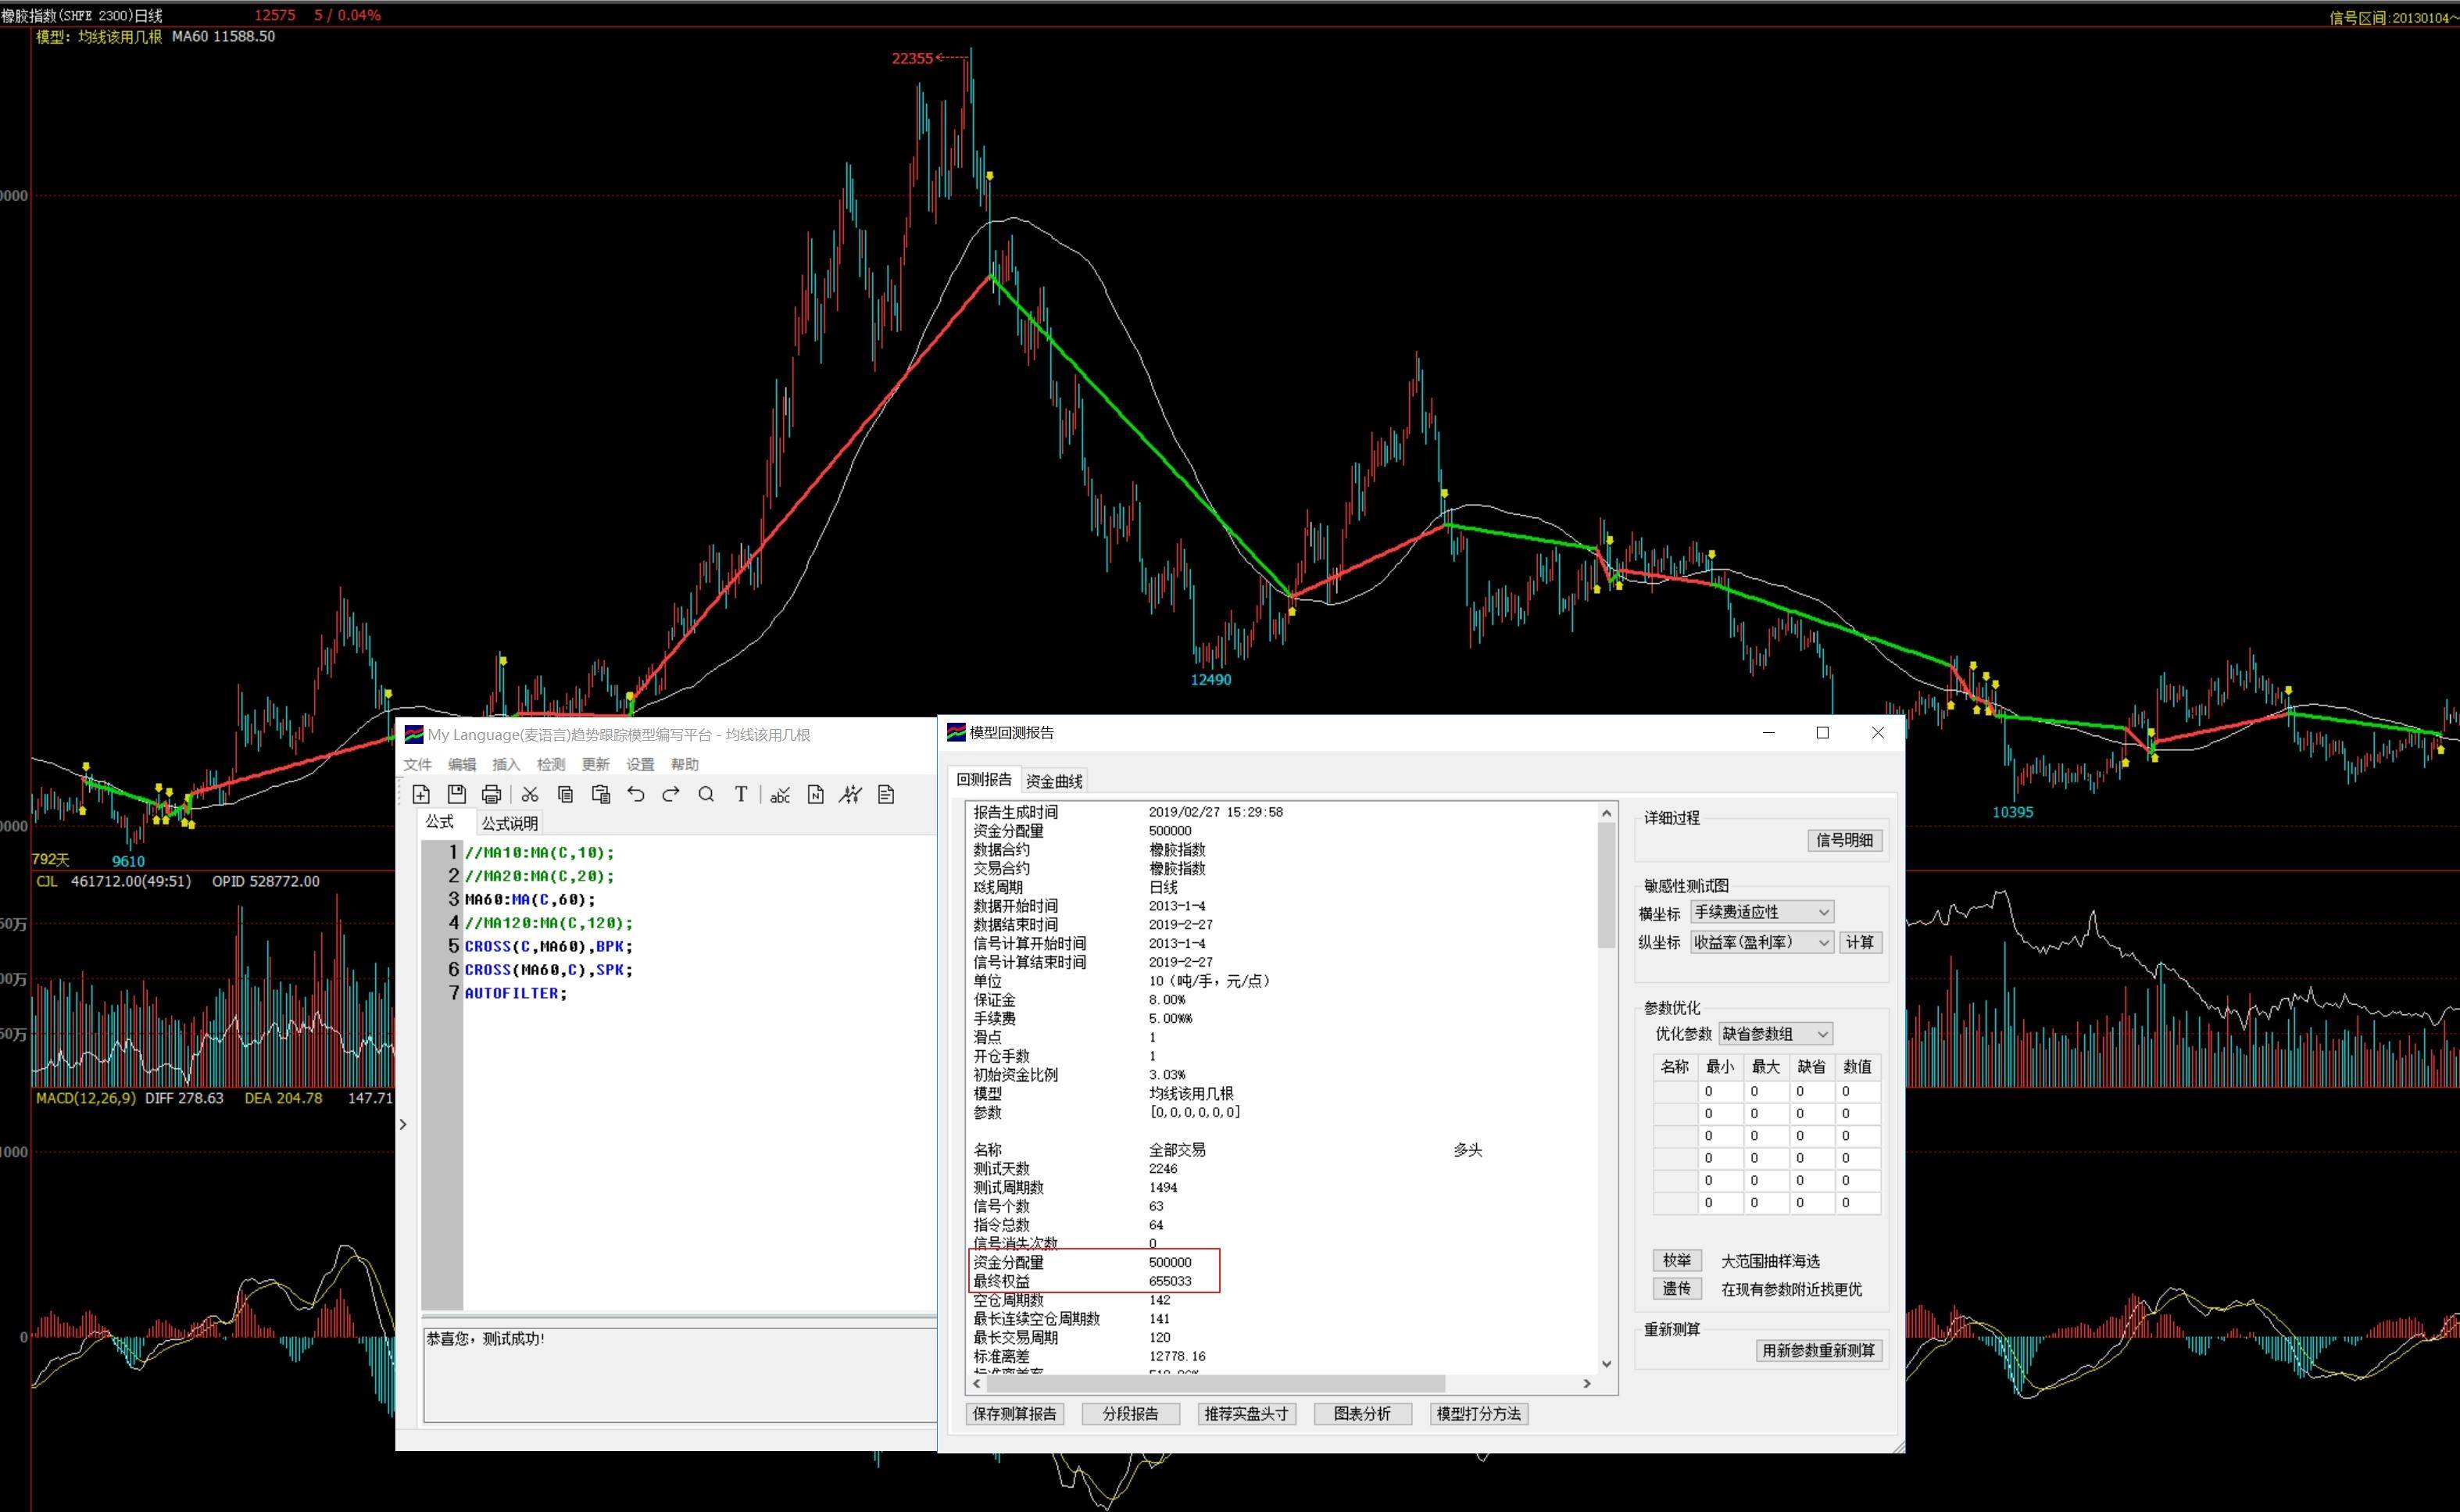Click the 橡胶指数(SHFE 2300)日线 chart title
The height and width of the screenshot is (1512, 2460).
[x=82, y=15]
